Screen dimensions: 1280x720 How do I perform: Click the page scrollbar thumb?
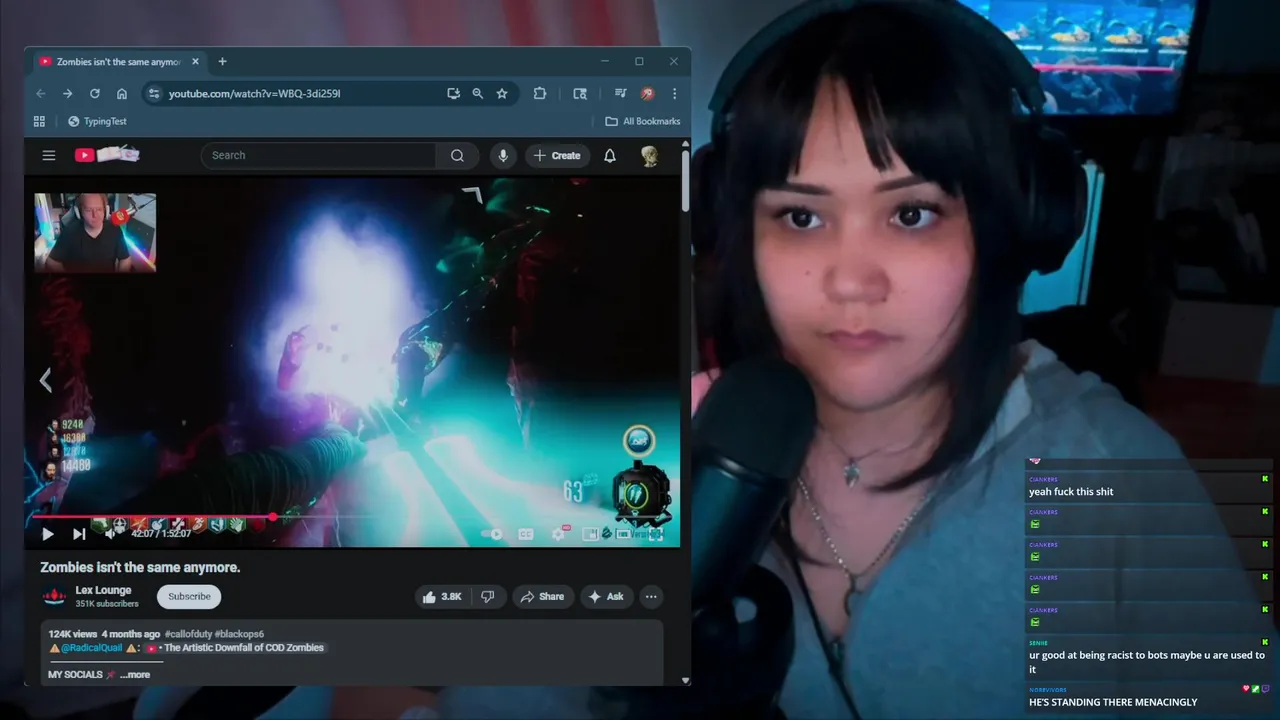coord(685,181)
